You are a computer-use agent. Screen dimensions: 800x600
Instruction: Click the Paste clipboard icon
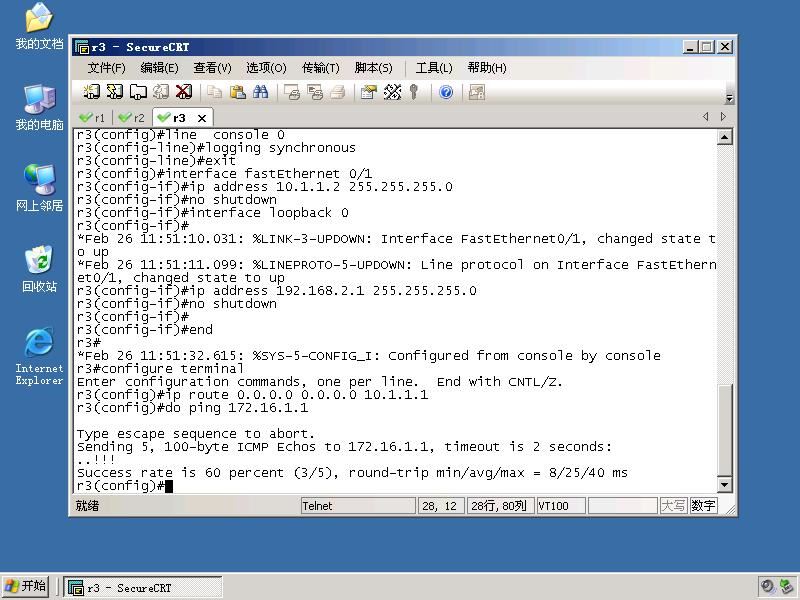[x=237, y=92]
